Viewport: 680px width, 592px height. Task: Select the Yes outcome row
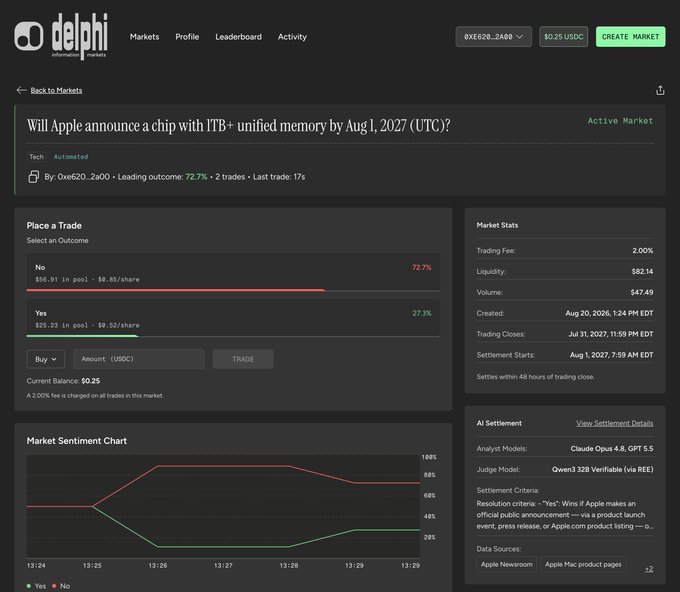pyautogui.click(x=233, y=318)
